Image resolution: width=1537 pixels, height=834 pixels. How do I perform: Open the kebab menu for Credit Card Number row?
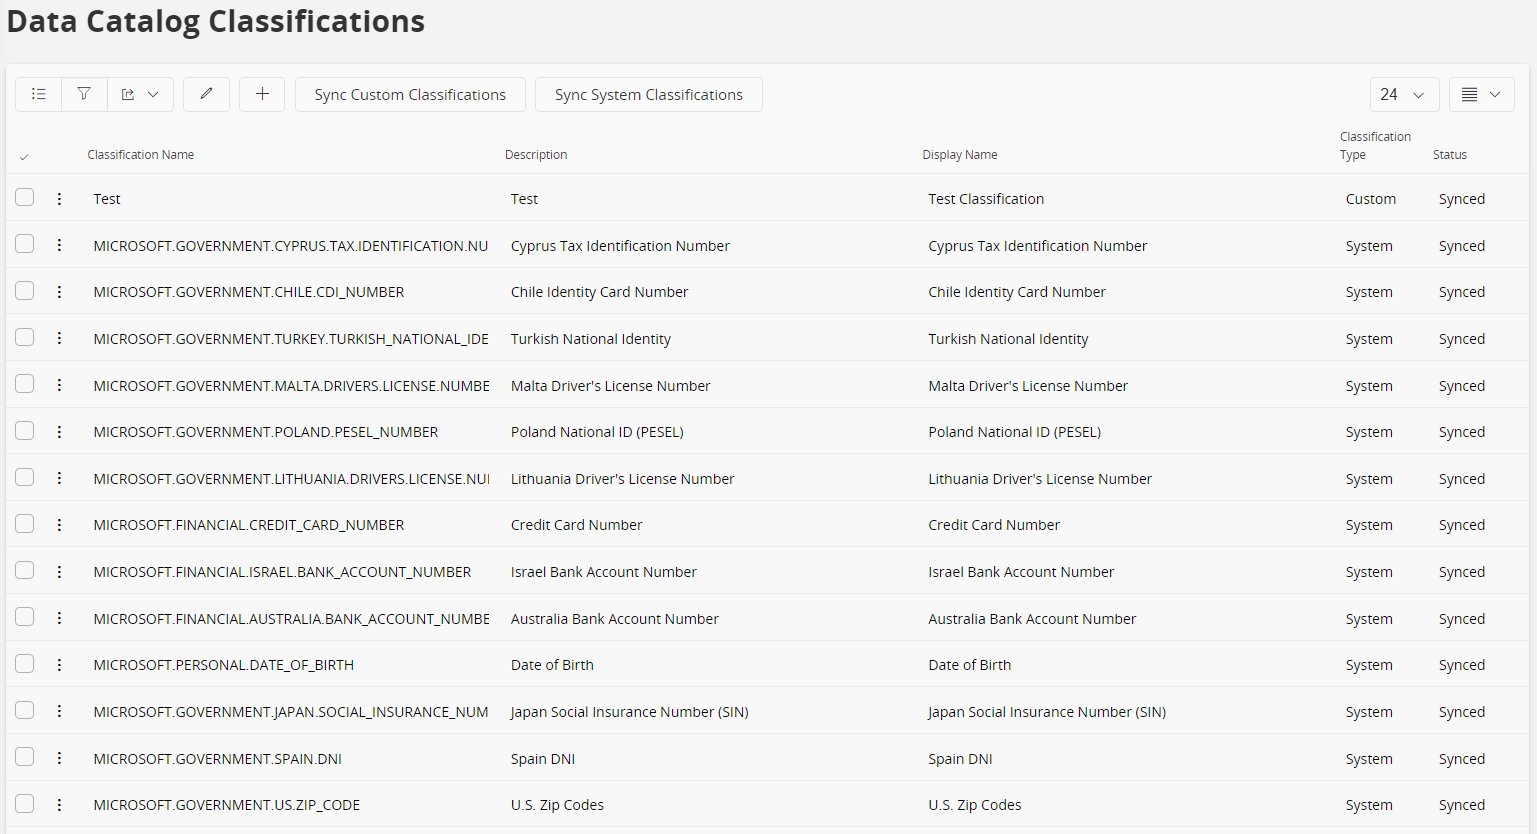pyautogui.click(x=59, y=524)
